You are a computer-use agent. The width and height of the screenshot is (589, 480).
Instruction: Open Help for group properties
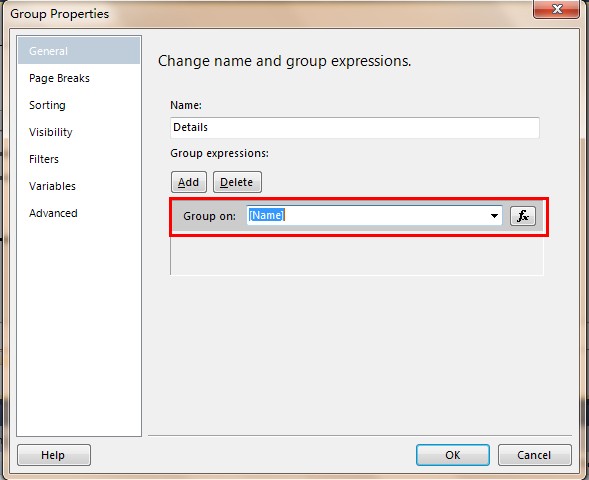pos(54,455)
